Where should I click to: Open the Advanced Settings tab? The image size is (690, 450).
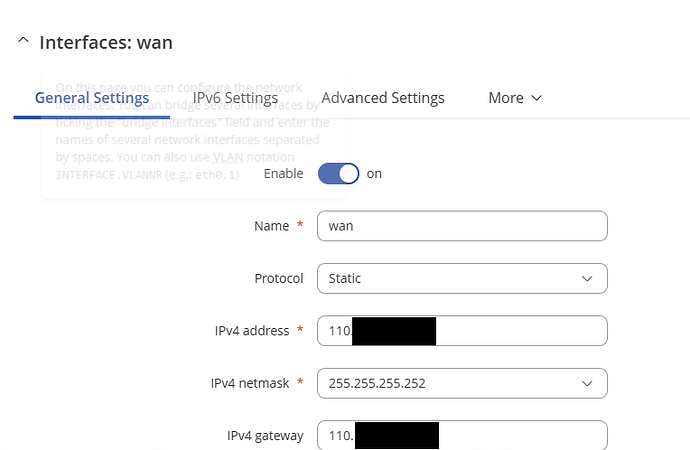[383, 98]
